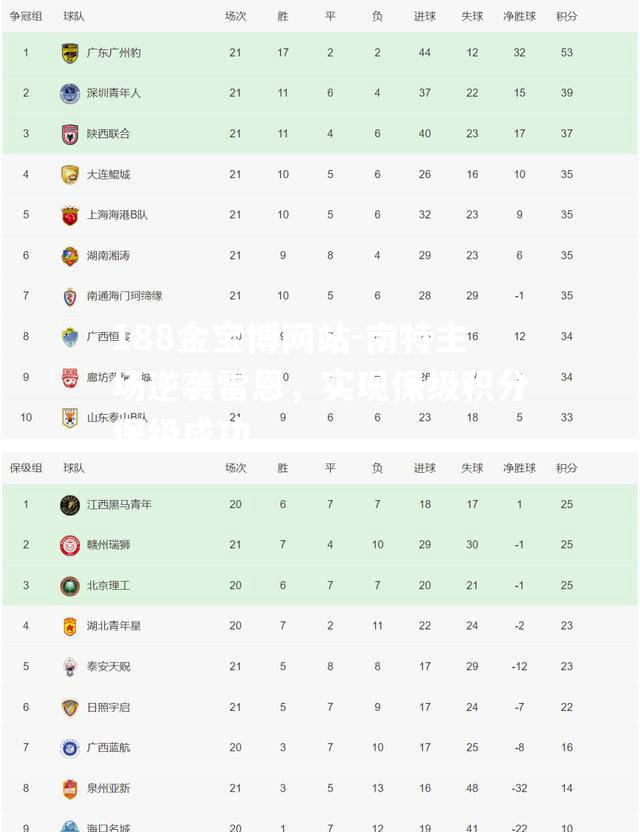
Task: Select the 净胜球 column header in 保级组 table
Action: (519, 468)
